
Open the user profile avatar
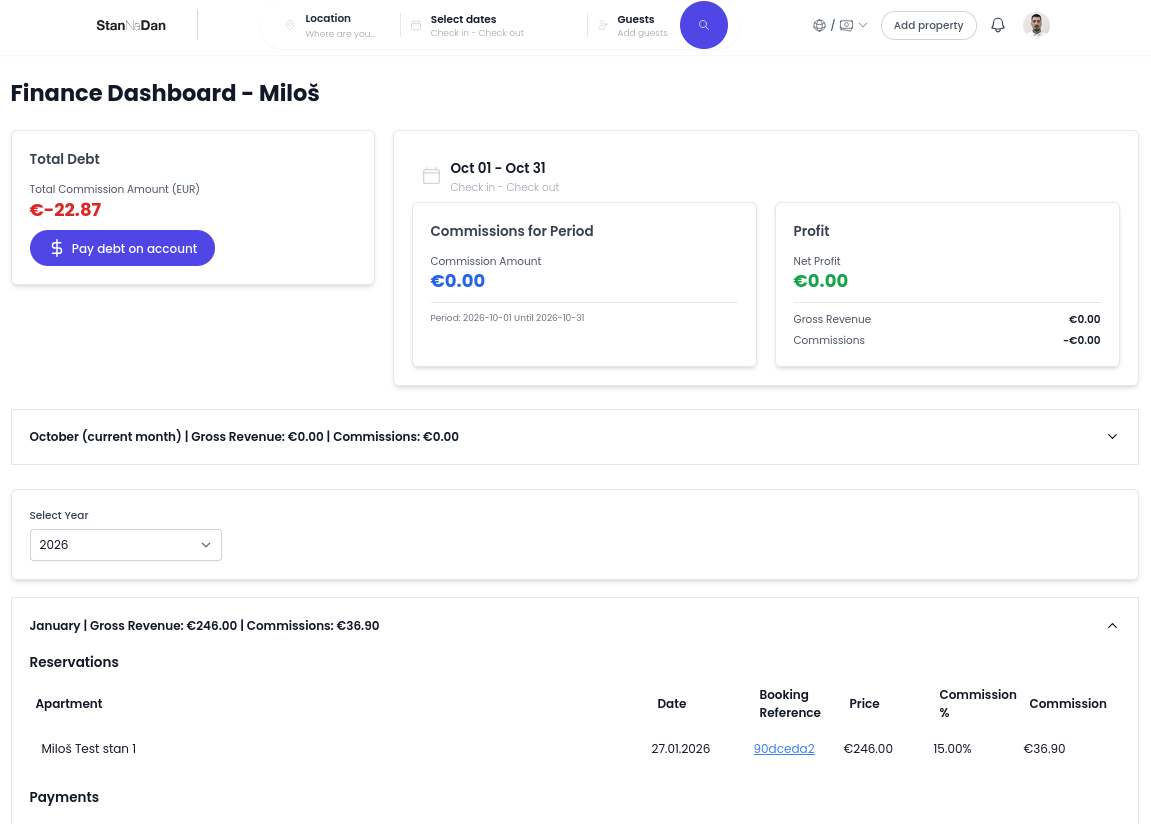(1036, 25)
